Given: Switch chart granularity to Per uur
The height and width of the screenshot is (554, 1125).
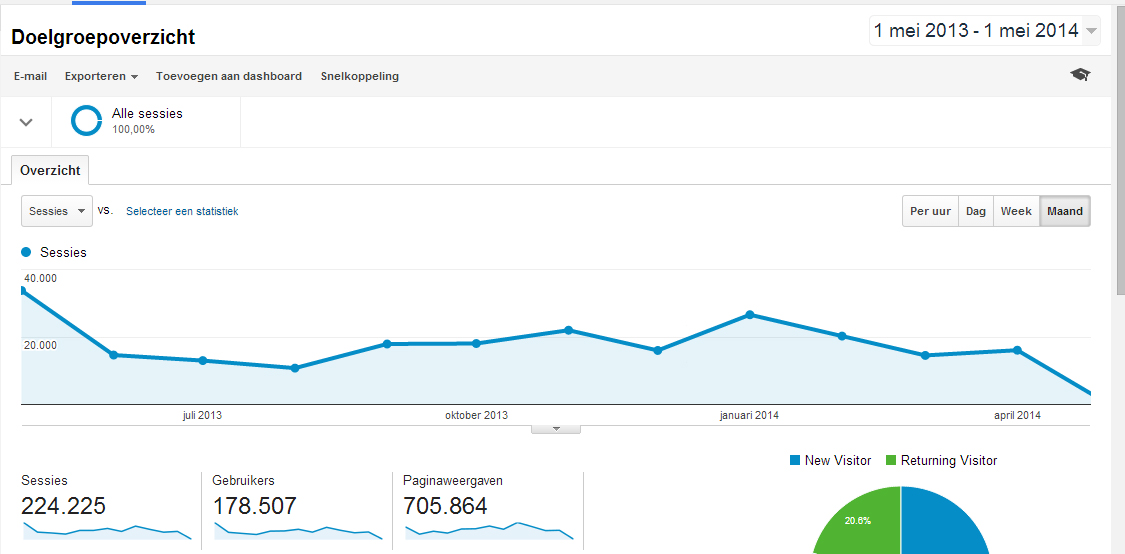Looking at the screenshot, I should (931, 211).
